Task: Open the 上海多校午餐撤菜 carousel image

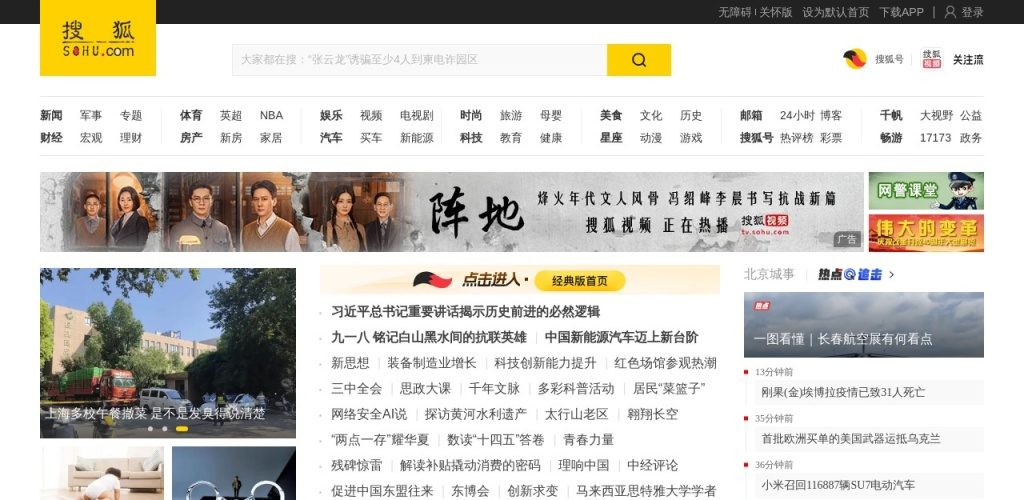Action: click(168, 352)
